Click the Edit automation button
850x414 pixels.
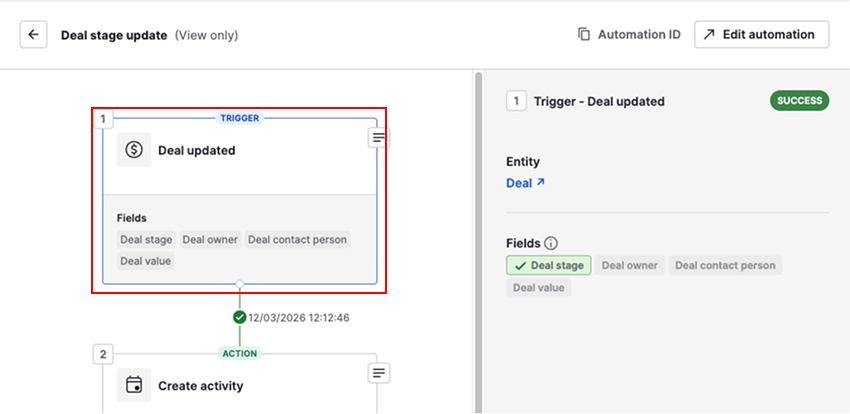pyautogui.click(x=761, y=35)
